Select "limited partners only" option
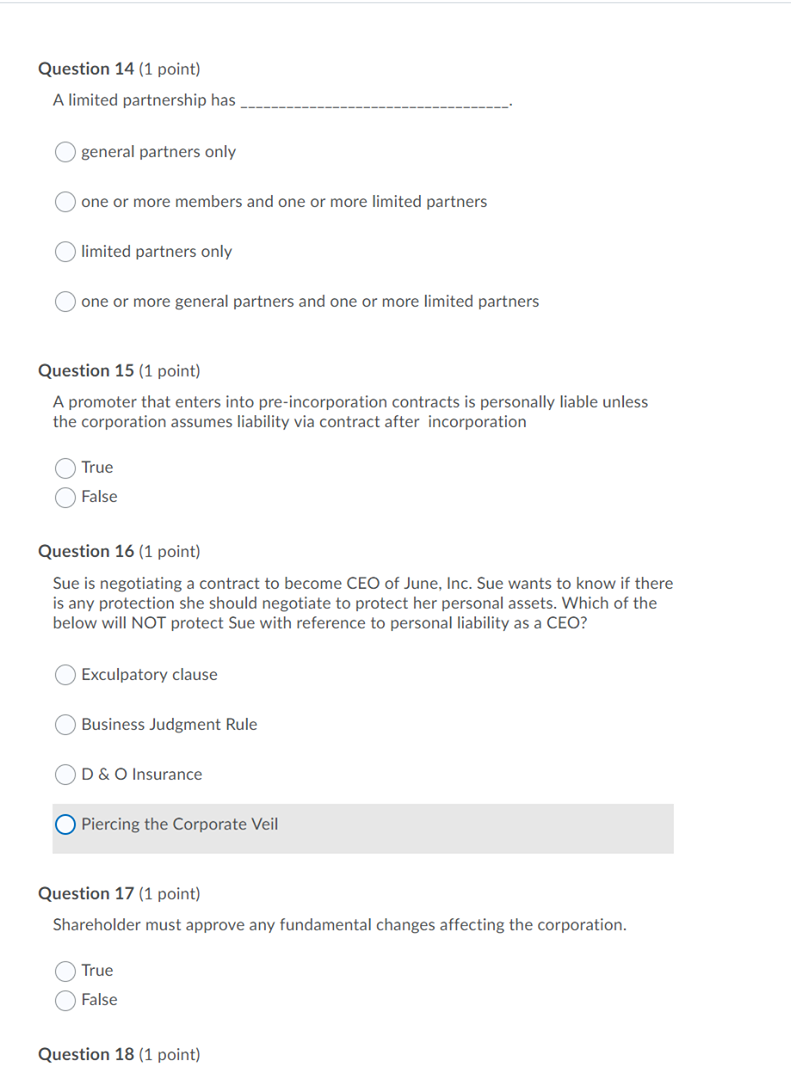Image resolution: width=791 pixels, height=1066 pixels. 65,251
